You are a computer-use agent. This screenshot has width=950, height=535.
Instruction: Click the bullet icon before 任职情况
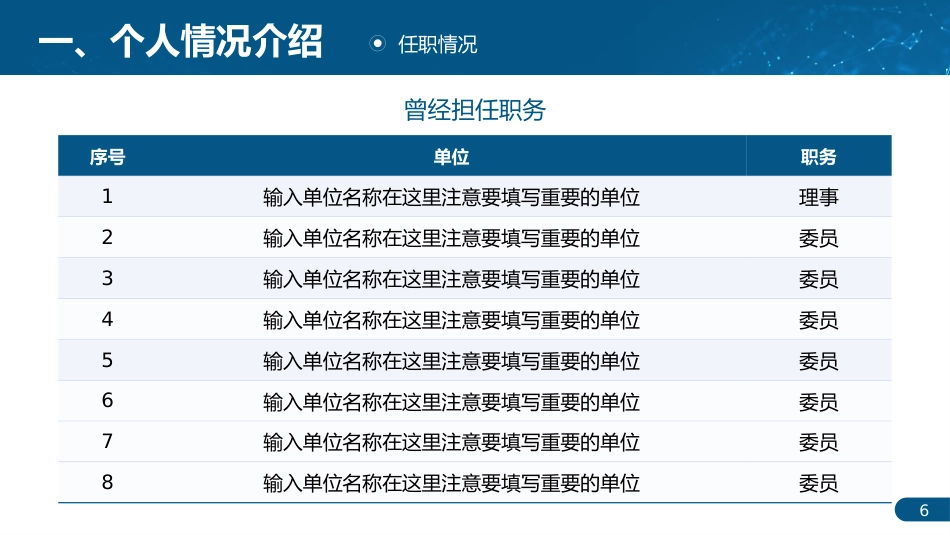tap(377, 44)
